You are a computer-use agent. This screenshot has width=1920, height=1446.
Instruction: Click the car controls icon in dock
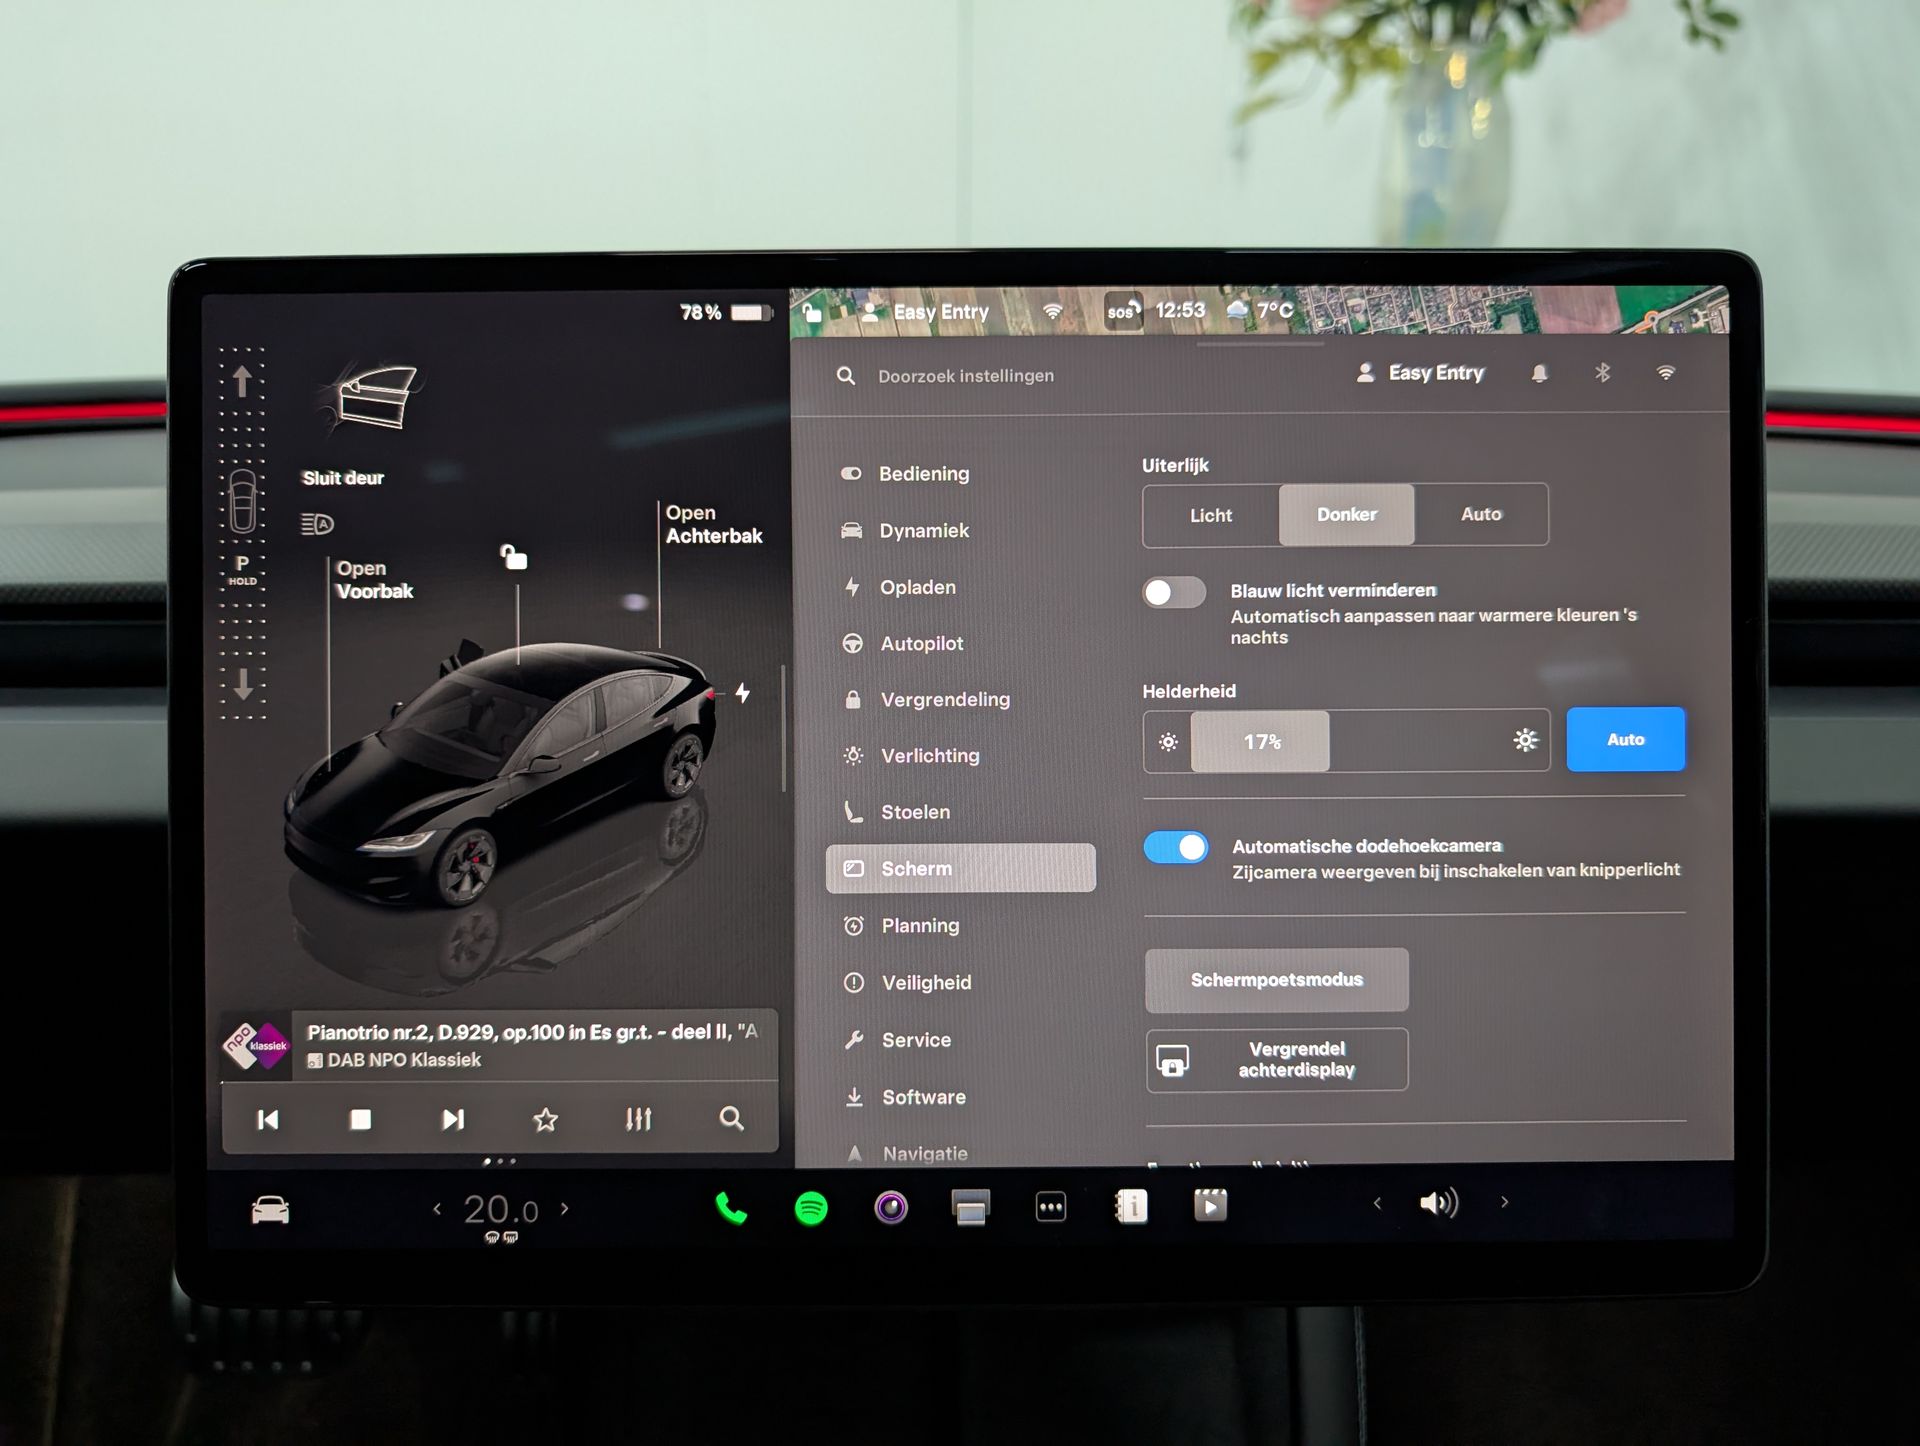pyautogui.click(x=270, y=1211)
